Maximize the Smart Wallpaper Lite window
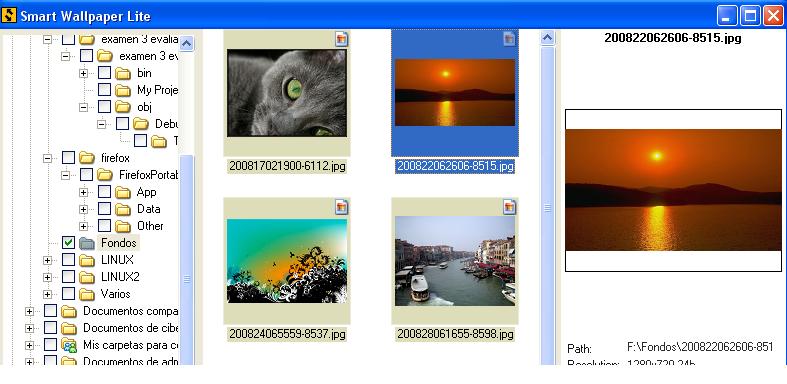The height and width of the screenshot is (384, 787). click(x=750, y=16)
